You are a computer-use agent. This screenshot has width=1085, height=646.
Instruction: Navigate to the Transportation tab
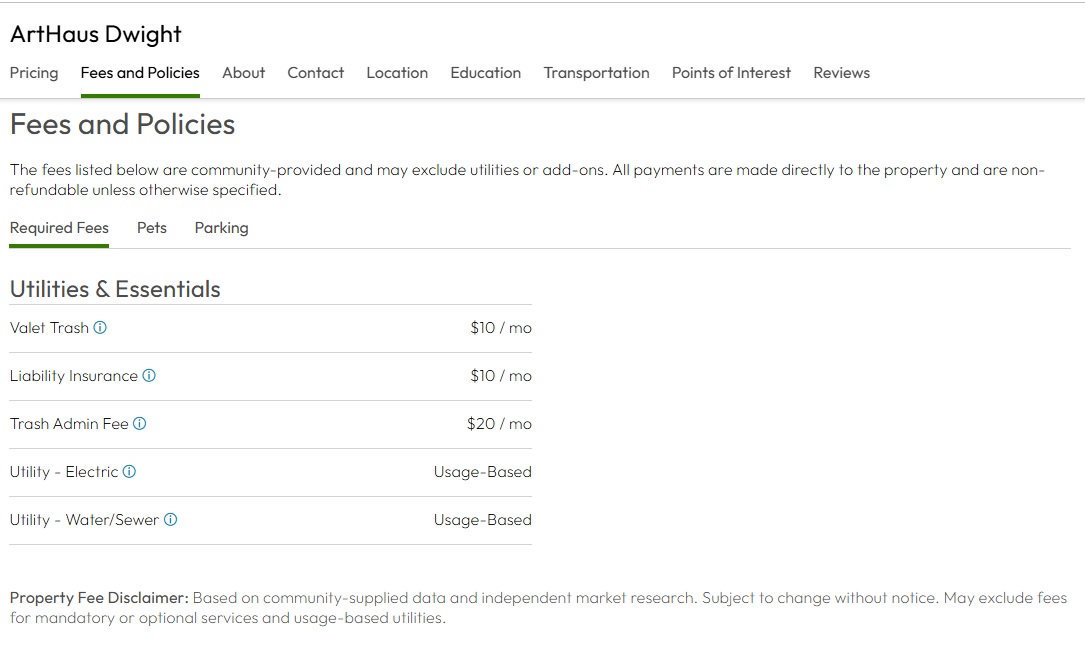pyautogui.click(x=596, y=73)
